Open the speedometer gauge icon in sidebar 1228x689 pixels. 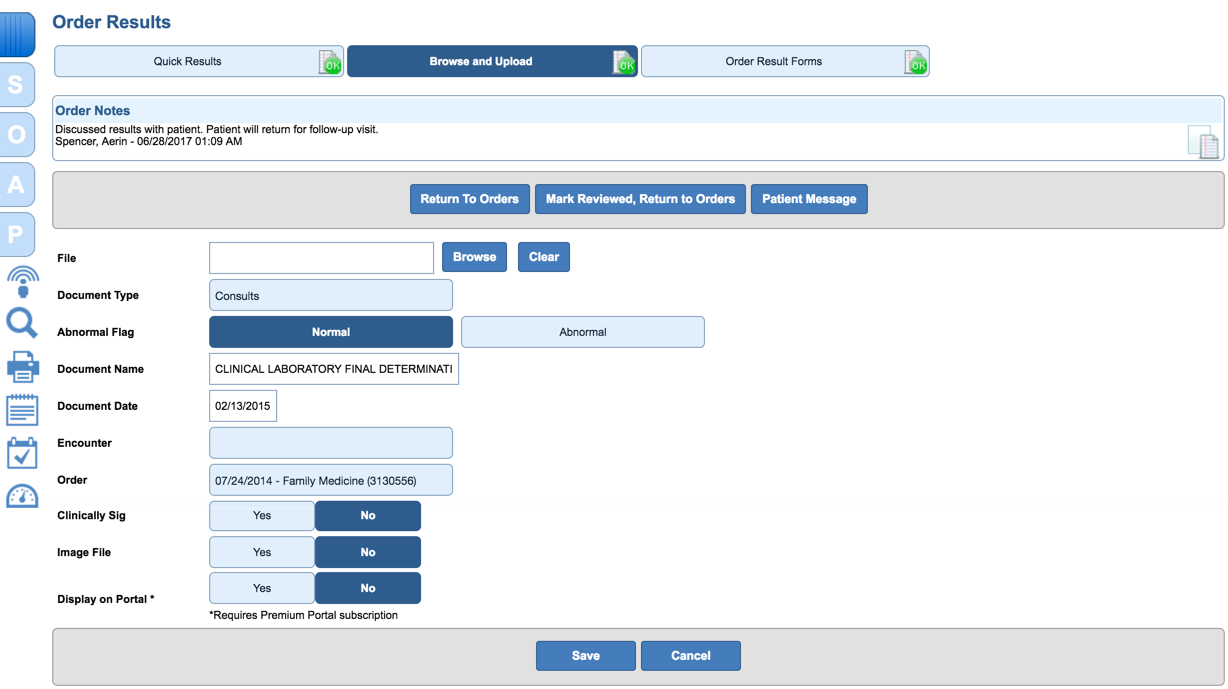[x=22, y=495]
